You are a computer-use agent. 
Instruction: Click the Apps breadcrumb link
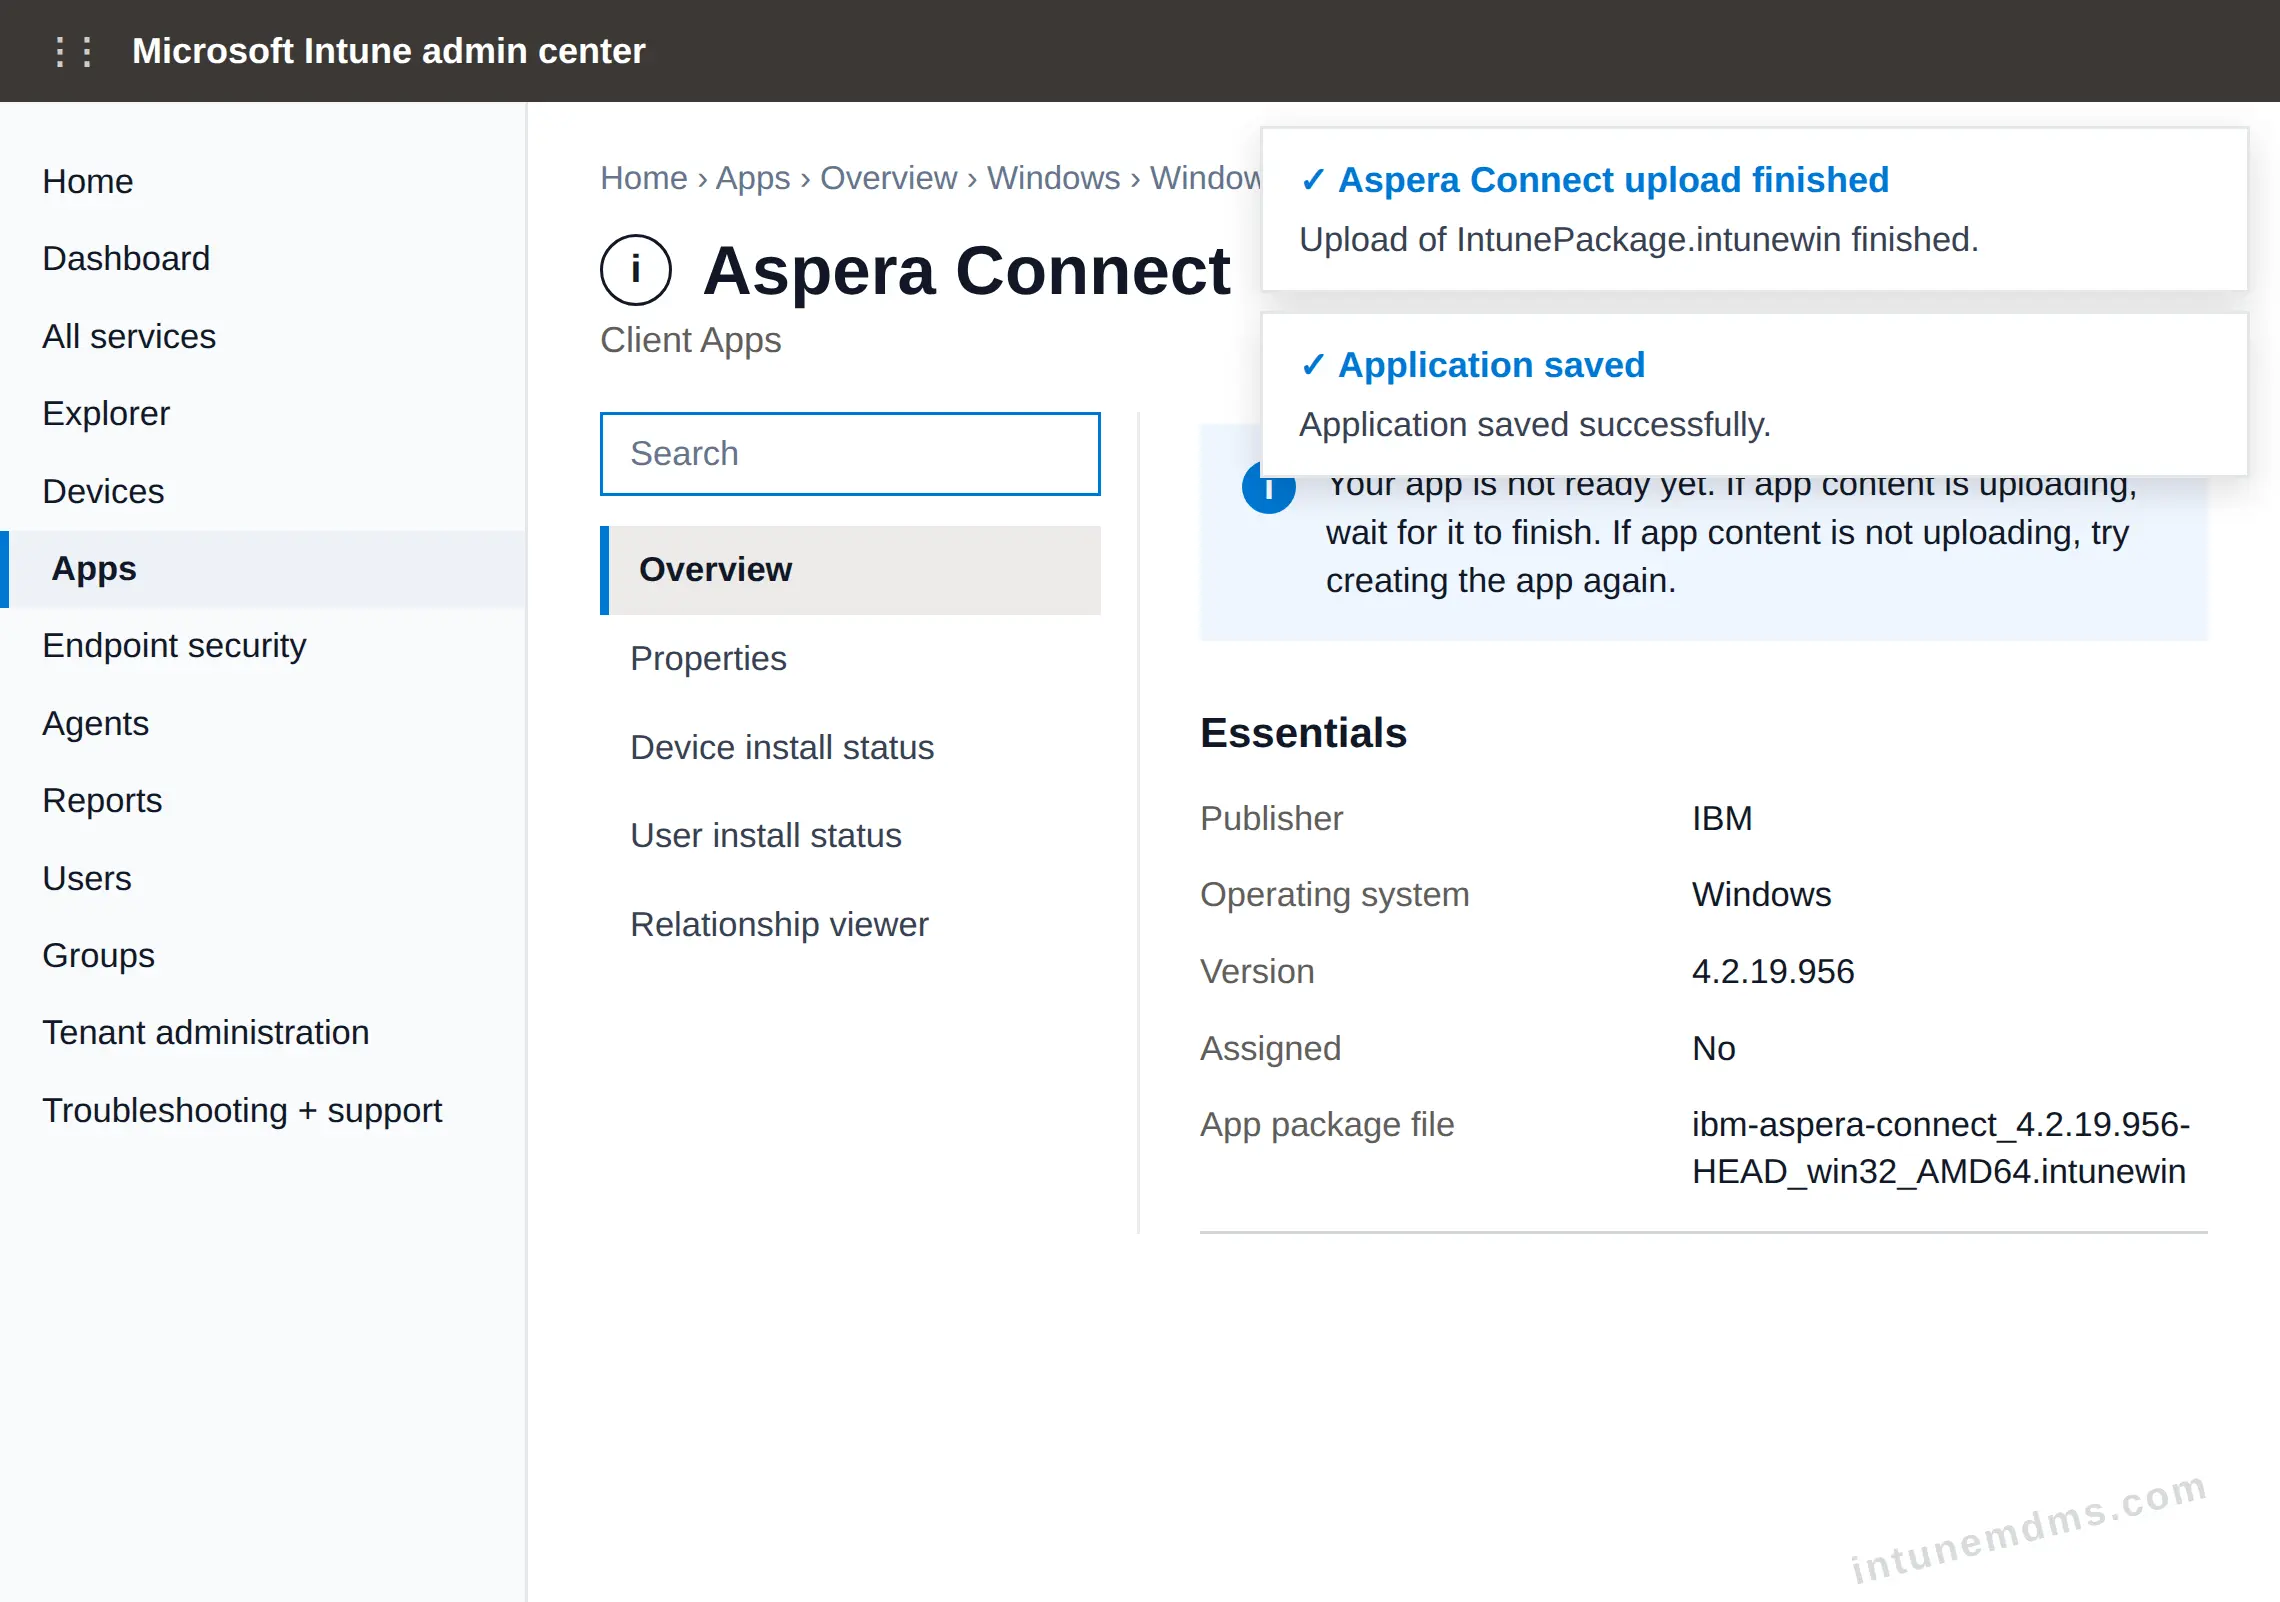click(753, 177)
